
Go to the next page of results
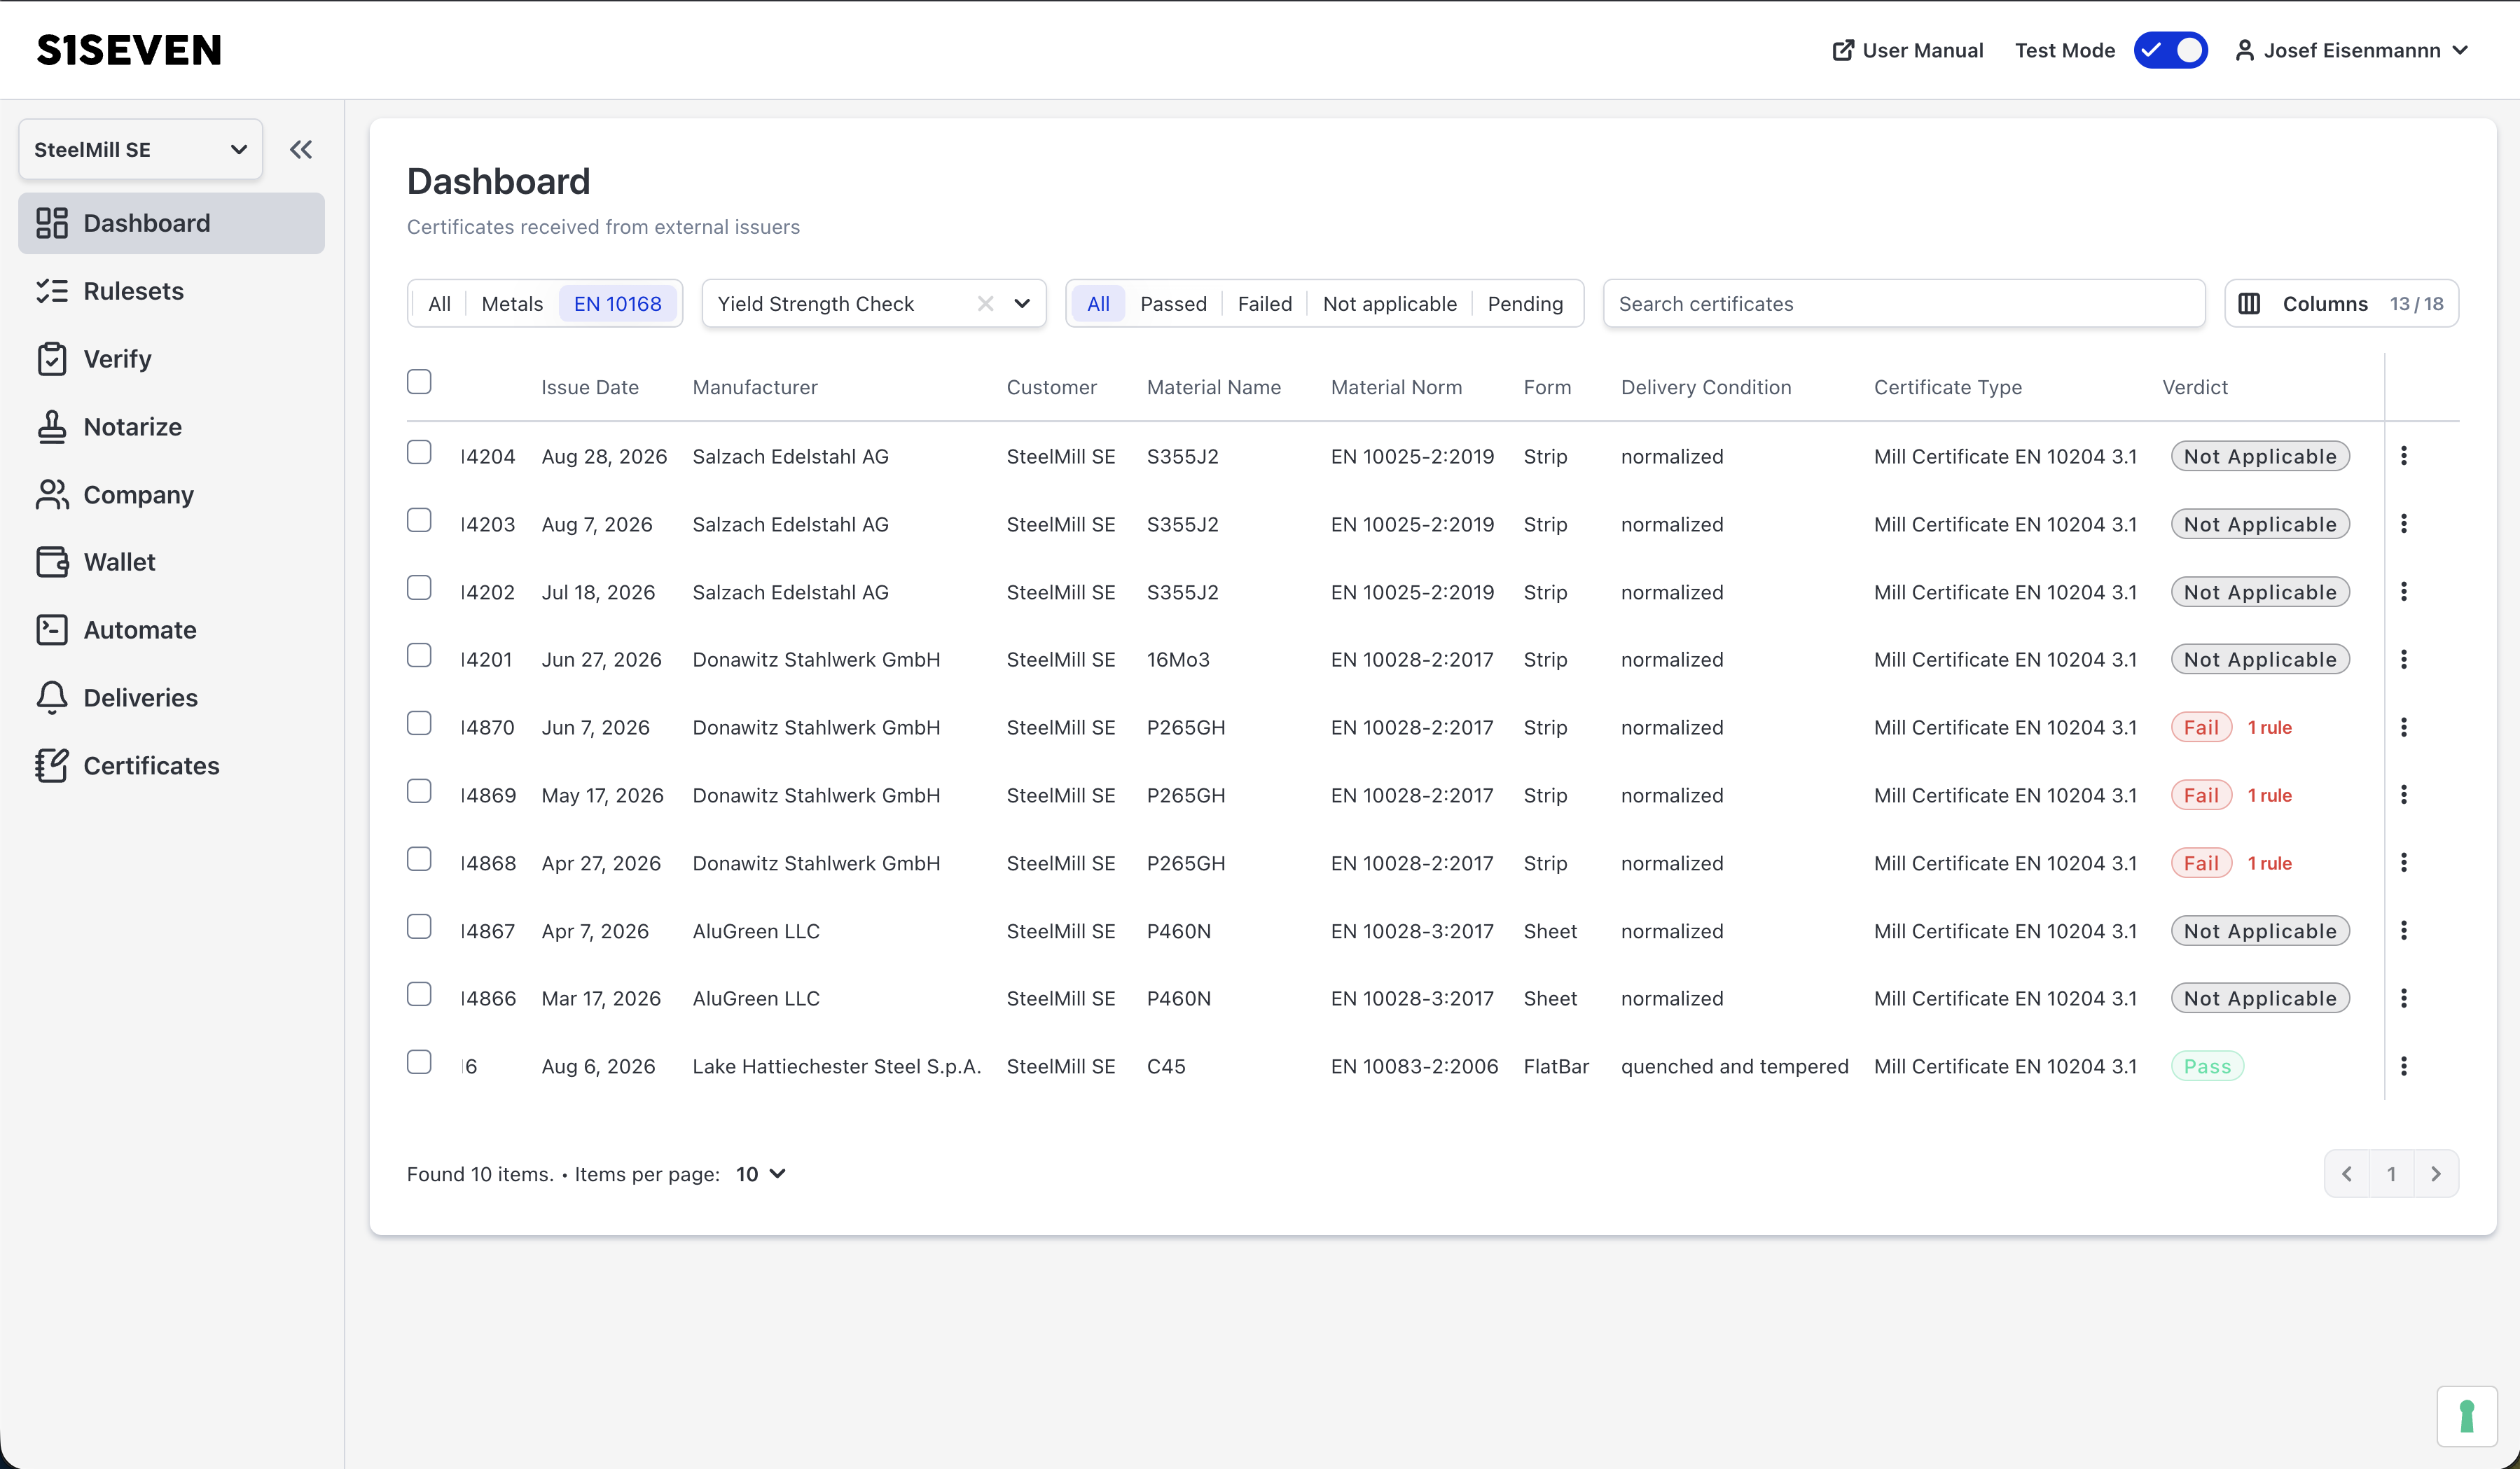pos(2436,1174)
